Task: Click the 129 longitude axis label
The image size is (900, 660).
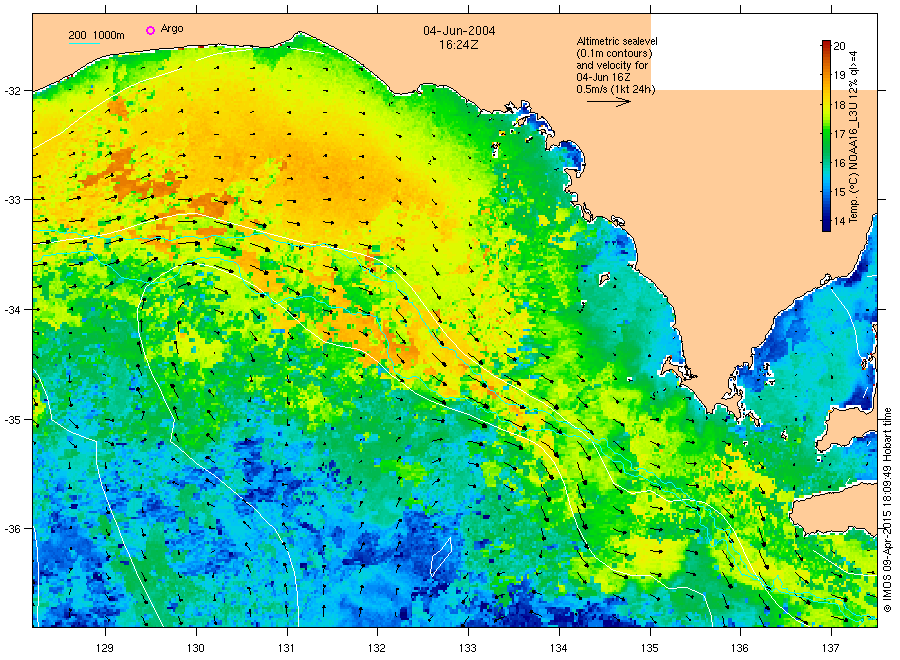Action: pos(105,649)
